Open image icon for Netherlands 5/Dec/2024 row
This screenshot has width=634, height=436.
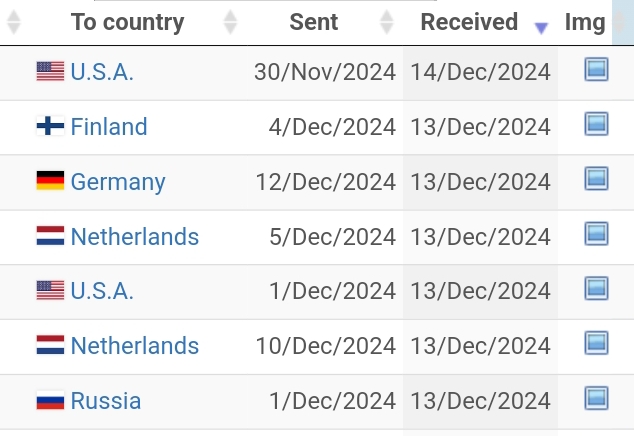[x=596, y=233]
